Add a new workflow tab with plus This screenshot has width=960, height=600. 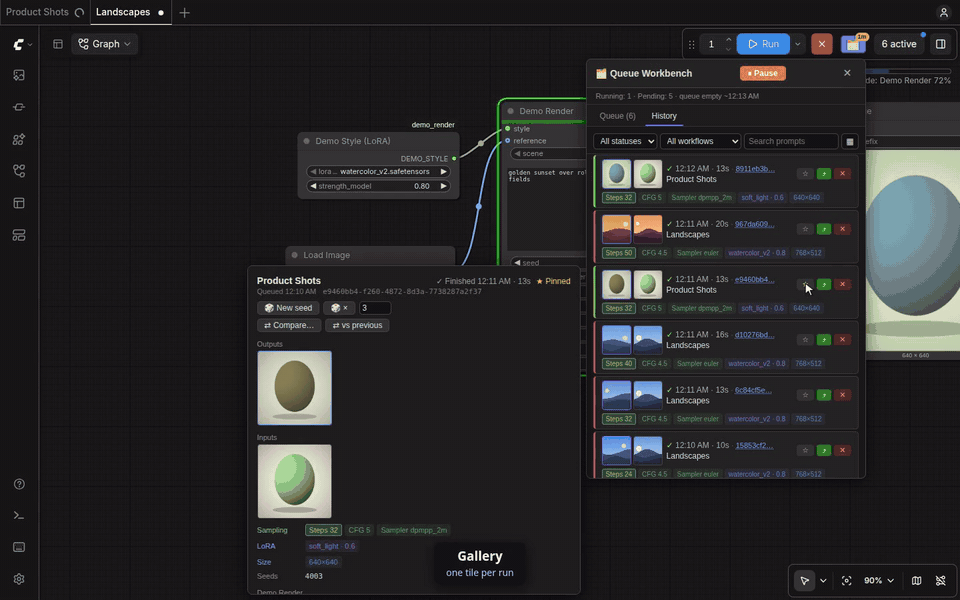184,12
